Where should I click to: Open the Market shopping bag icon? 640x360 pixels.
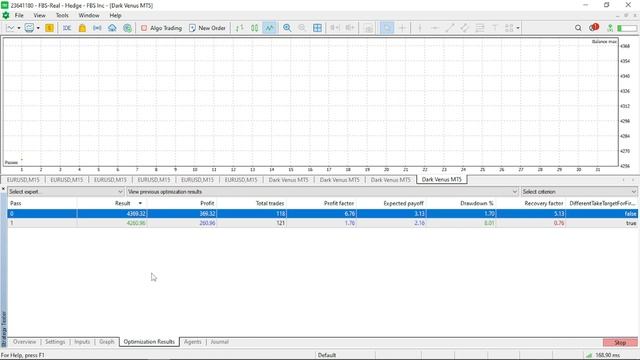82,28
